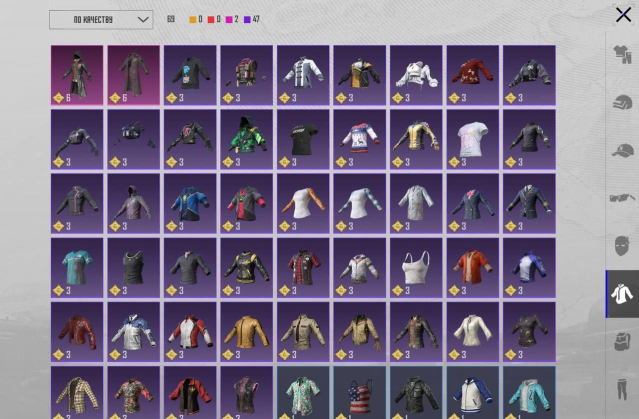The image size is (639, 419).
Task: Select the yellow leather jacket
Action: pos(247,332)
